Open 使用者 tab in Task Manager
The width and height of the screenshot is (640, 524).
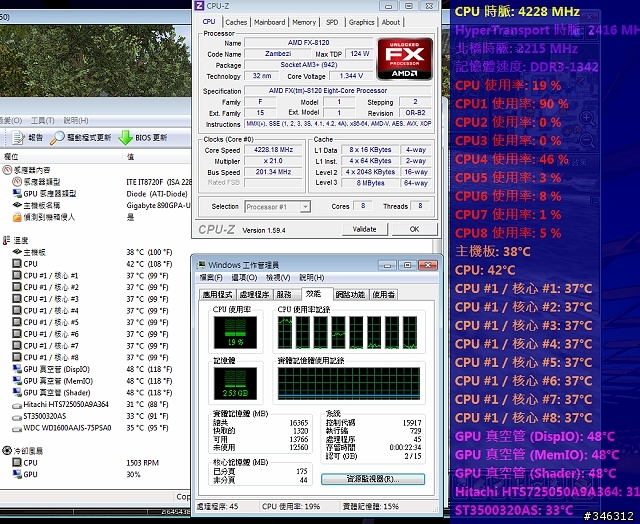(384, 294)
